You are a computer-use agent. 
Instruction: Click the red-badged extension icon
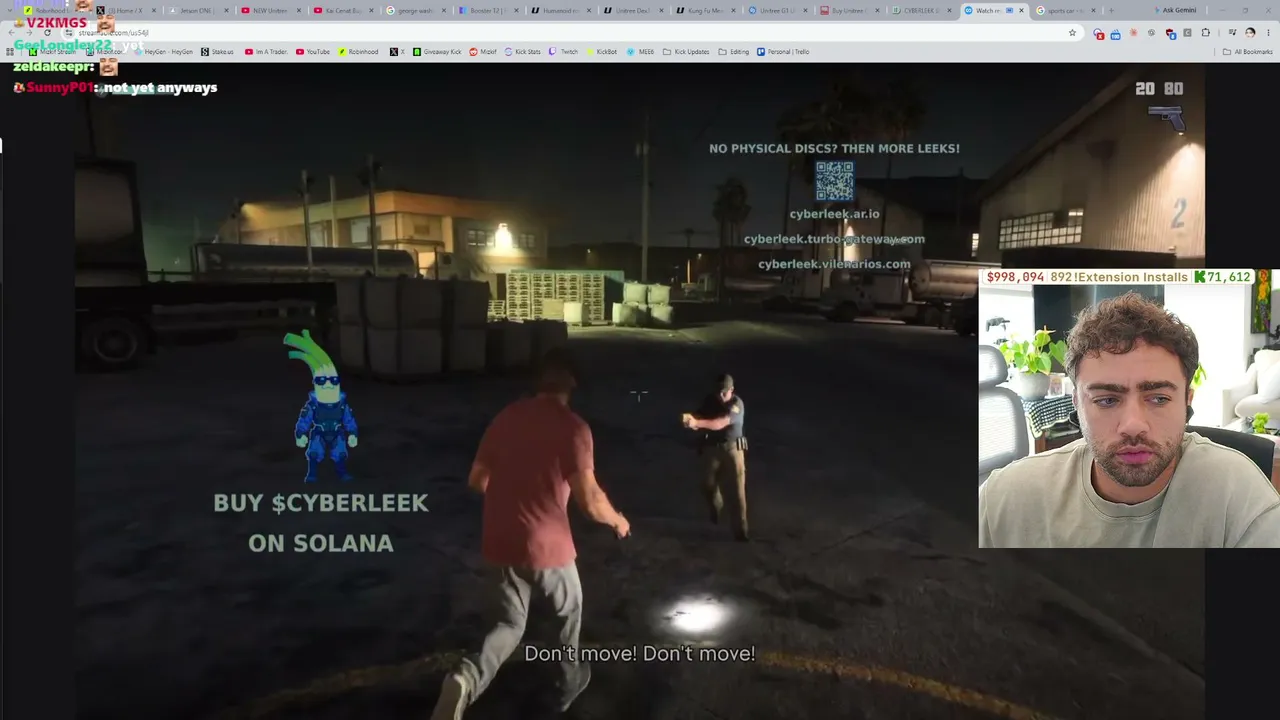(1099, 33)
